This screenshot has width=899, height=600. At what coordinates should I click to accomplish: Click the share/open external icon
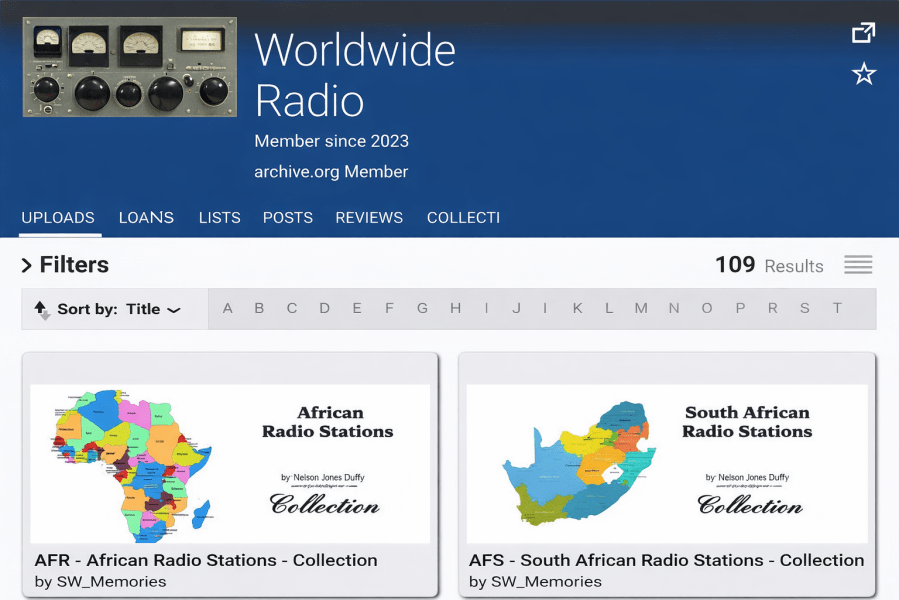863,33
